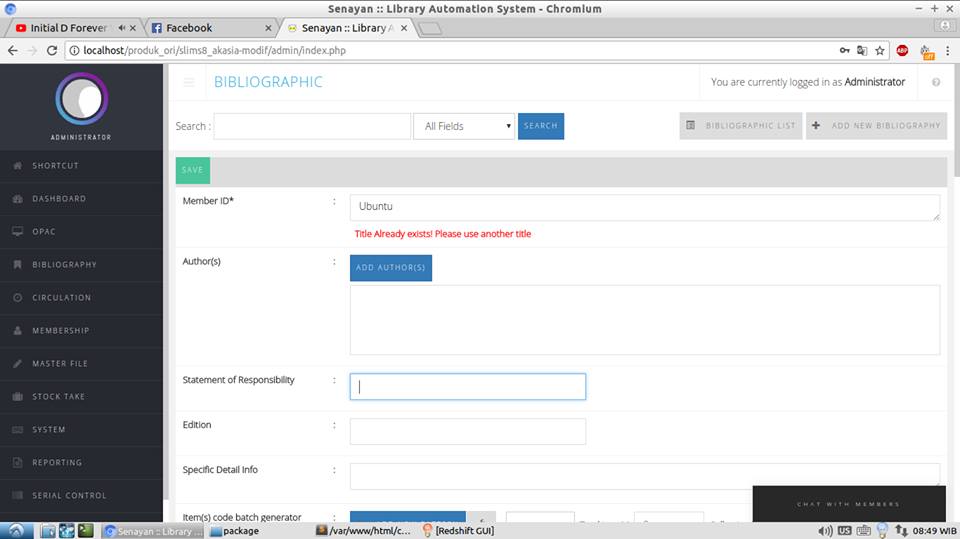Image resolution: width=960 pixels, height=539 pixels.
Task: Click the volume icon in the system tray
Action: click(x=825, y=531)
